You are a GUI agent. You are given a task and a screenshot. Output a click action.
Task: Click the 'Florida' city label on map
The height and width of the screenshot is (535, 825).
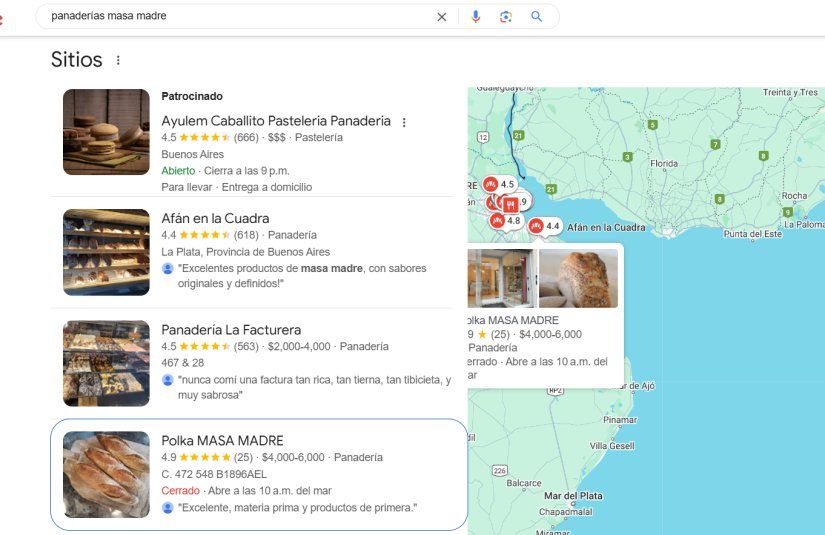pyautogui.click(x=664, y=164)
